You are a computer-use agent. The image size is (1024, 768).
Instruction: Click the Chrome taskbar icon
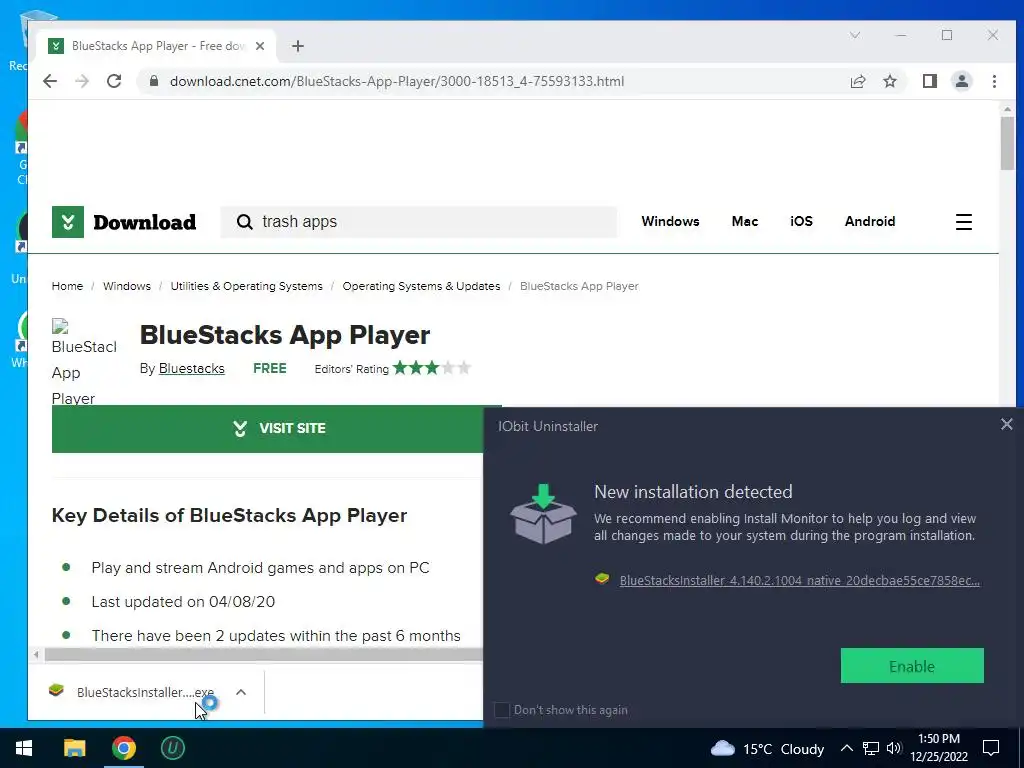(x=123, y=748)
